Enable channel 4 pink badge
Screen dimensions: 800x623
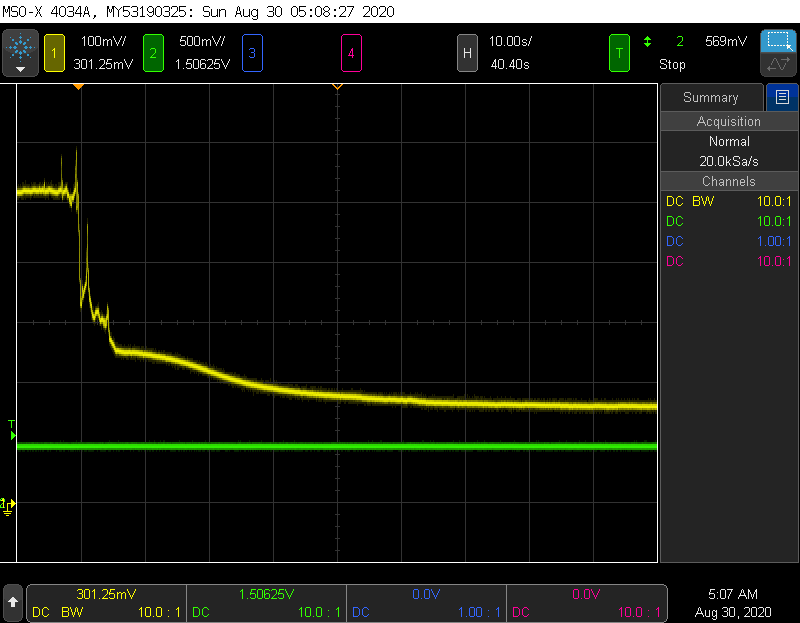(351, 52)
